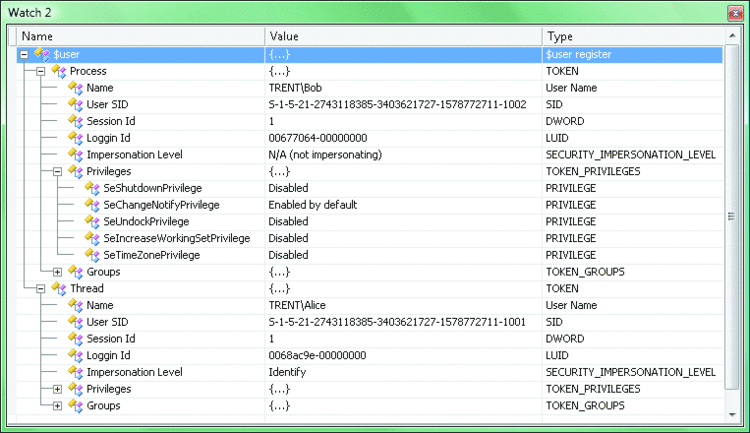Select the SeChangeNotifyPrivilege name
Screen dimensions: 750x433
coord(161,205)
